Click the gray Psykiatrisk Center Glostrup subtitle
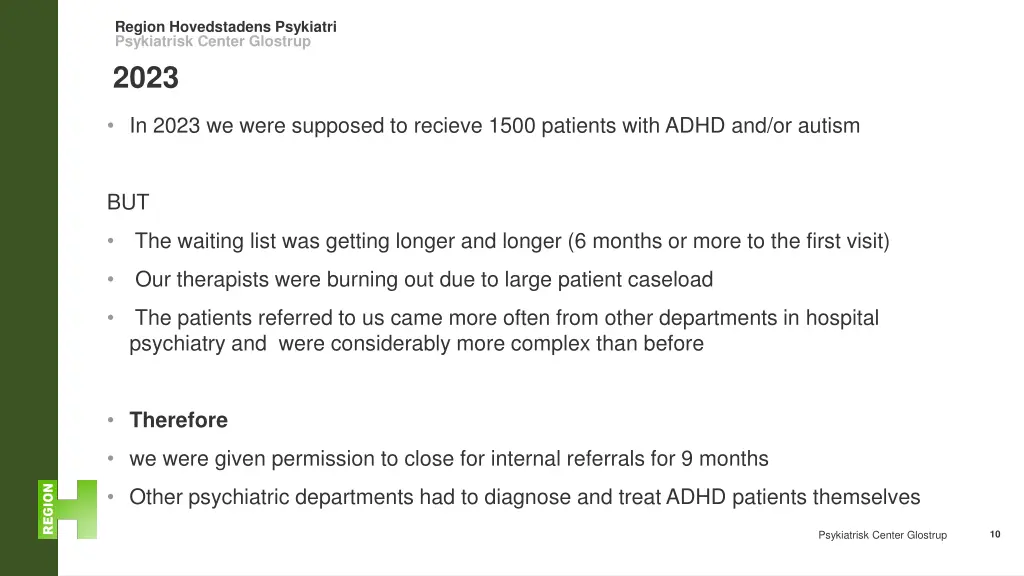 pyautogui.click(x=213, y=41)
